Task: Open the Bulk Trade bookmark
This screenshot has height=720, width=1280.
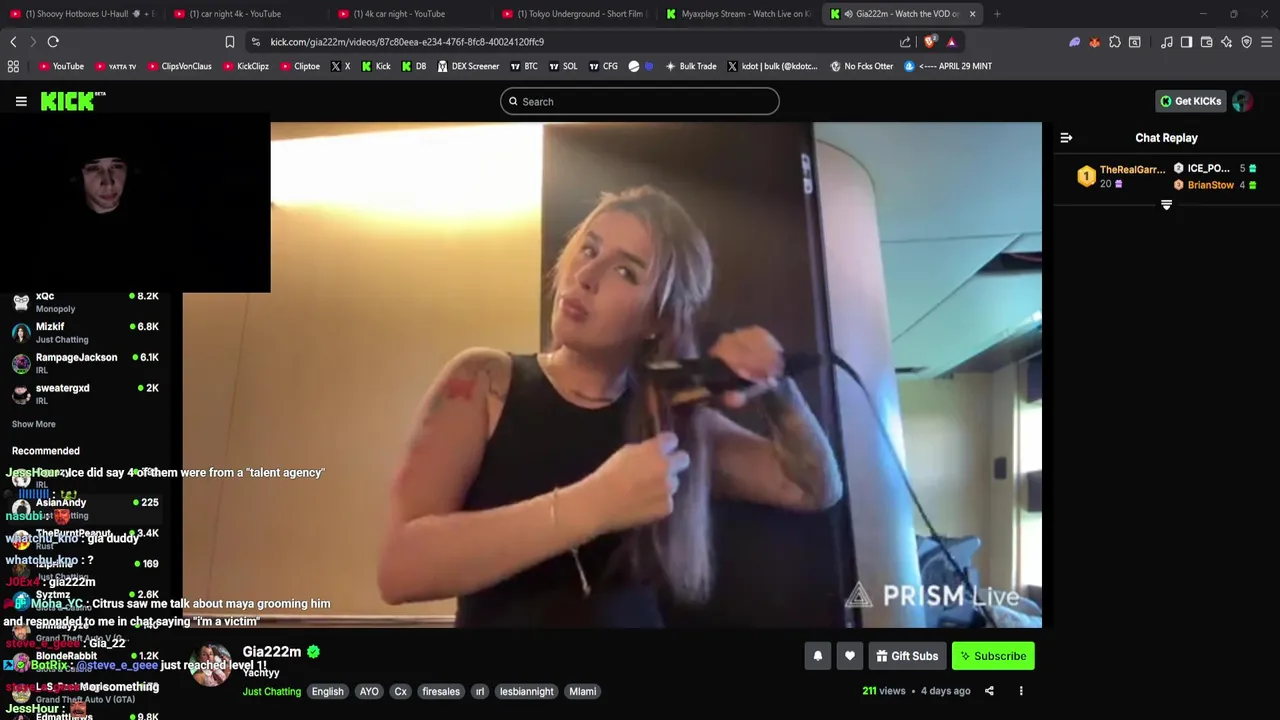Action: click(691, 66)
